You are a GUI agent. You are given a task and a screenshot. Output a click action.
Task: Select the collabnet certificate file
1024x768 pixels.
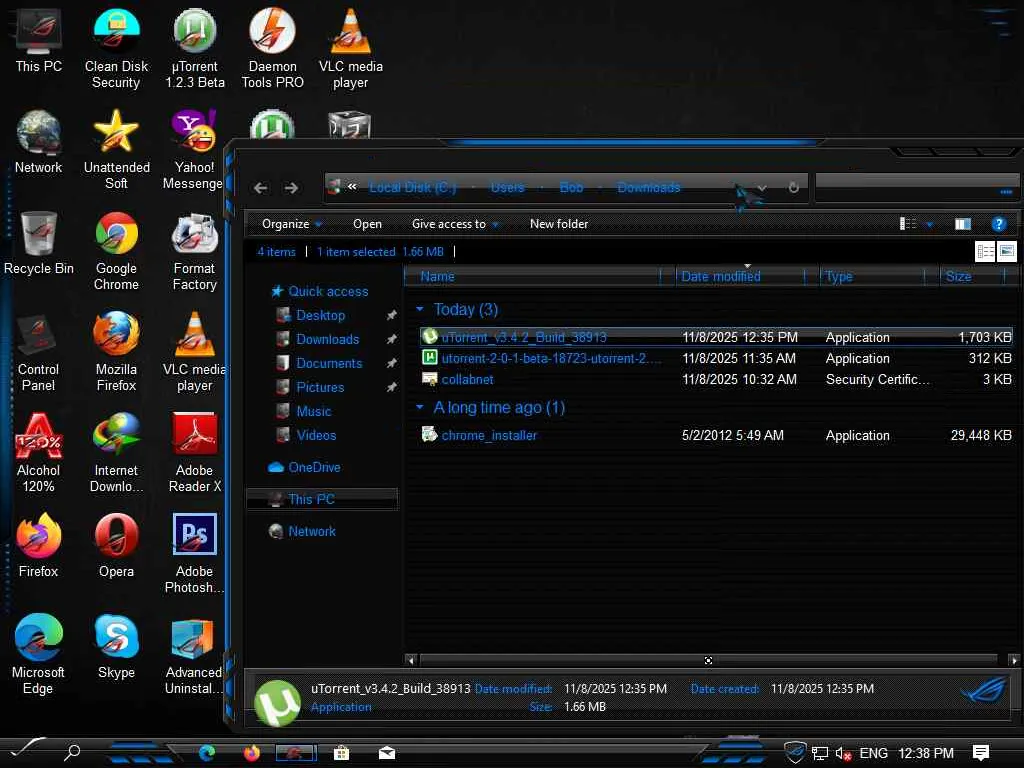pyautogui.click(x=716, y=379)
